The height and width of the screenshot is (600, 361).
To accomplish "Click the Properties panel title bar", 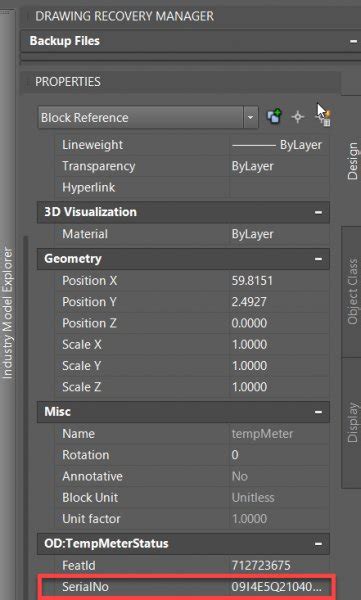I will click(x=180, y=82).
